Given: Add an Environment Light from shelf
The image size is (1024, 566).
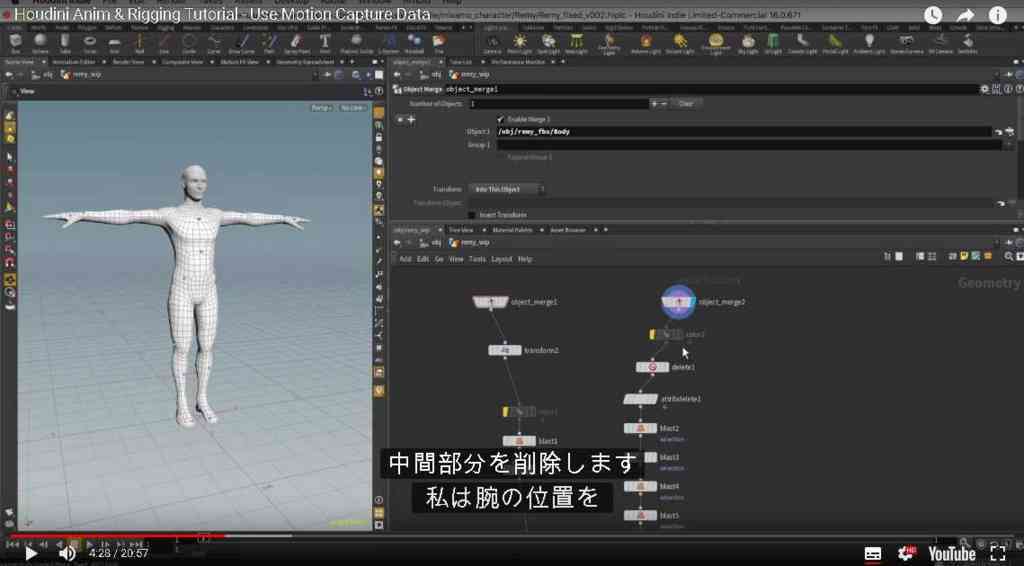Looking at the screenshot, I should (x=715, y=43).
